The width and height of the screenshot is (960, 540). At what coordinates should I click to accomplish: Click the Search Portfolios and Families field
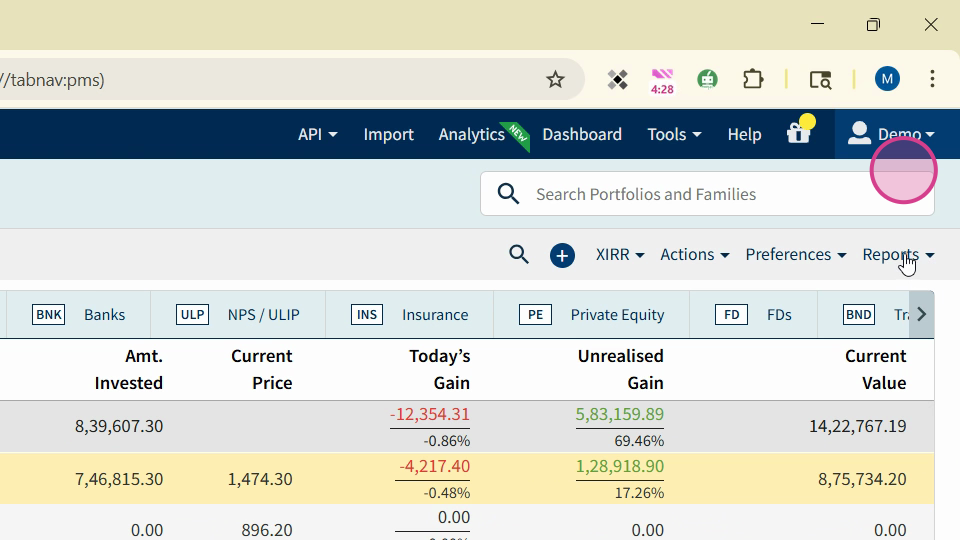click(707, 194)
